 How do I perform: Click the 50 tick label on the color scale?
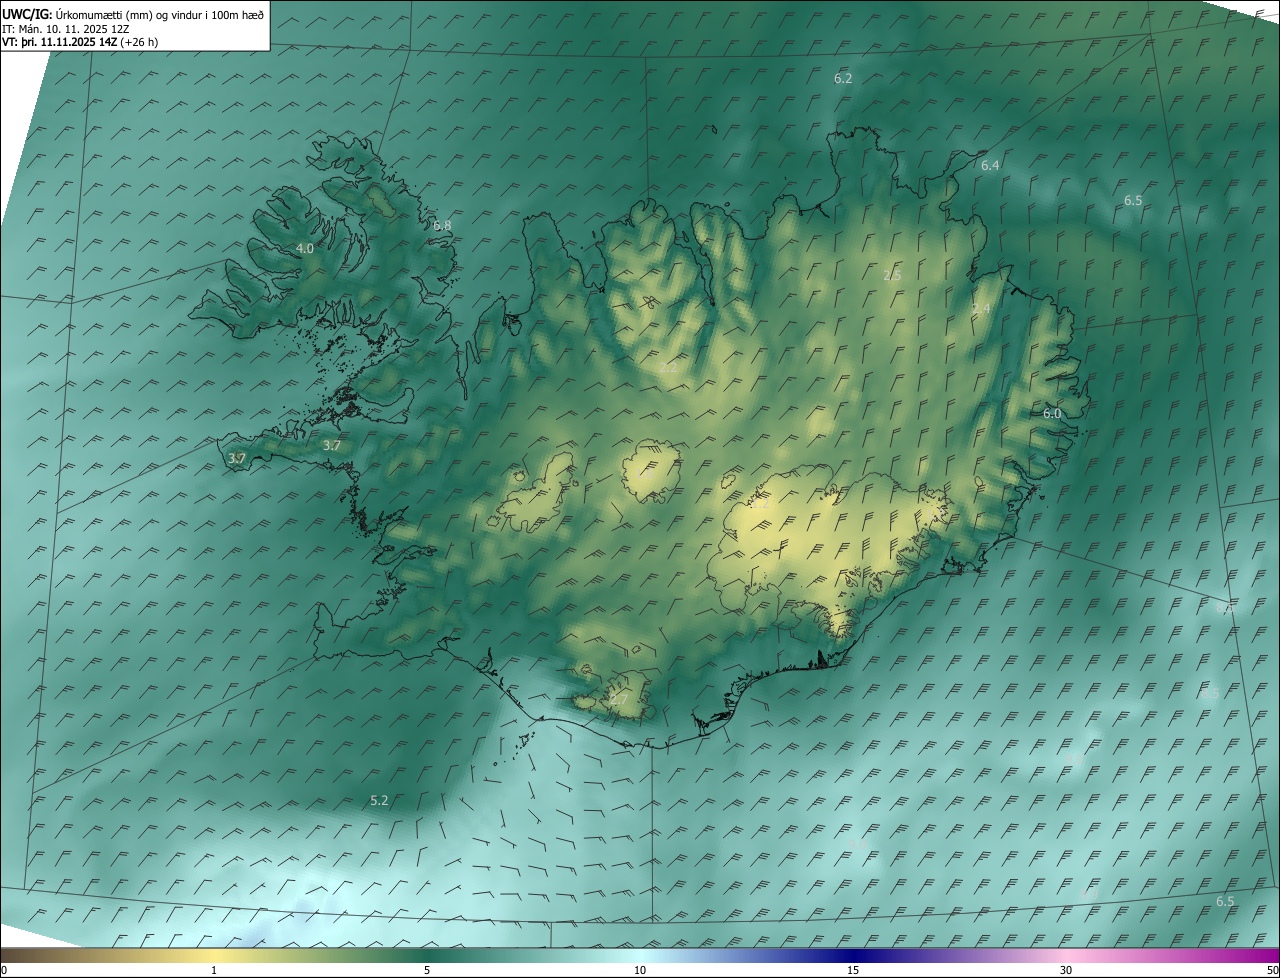[1272, 970]
